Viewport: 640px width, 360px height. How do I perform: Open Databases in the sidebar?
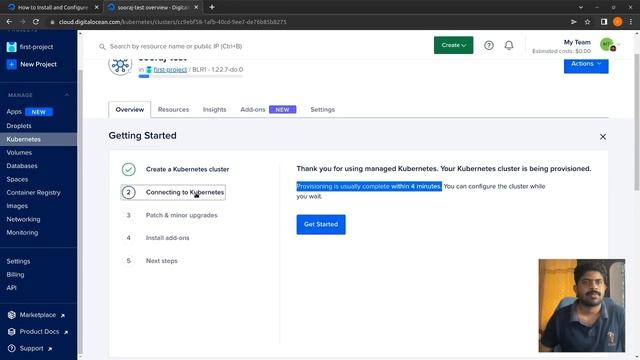tap(22, 166)
